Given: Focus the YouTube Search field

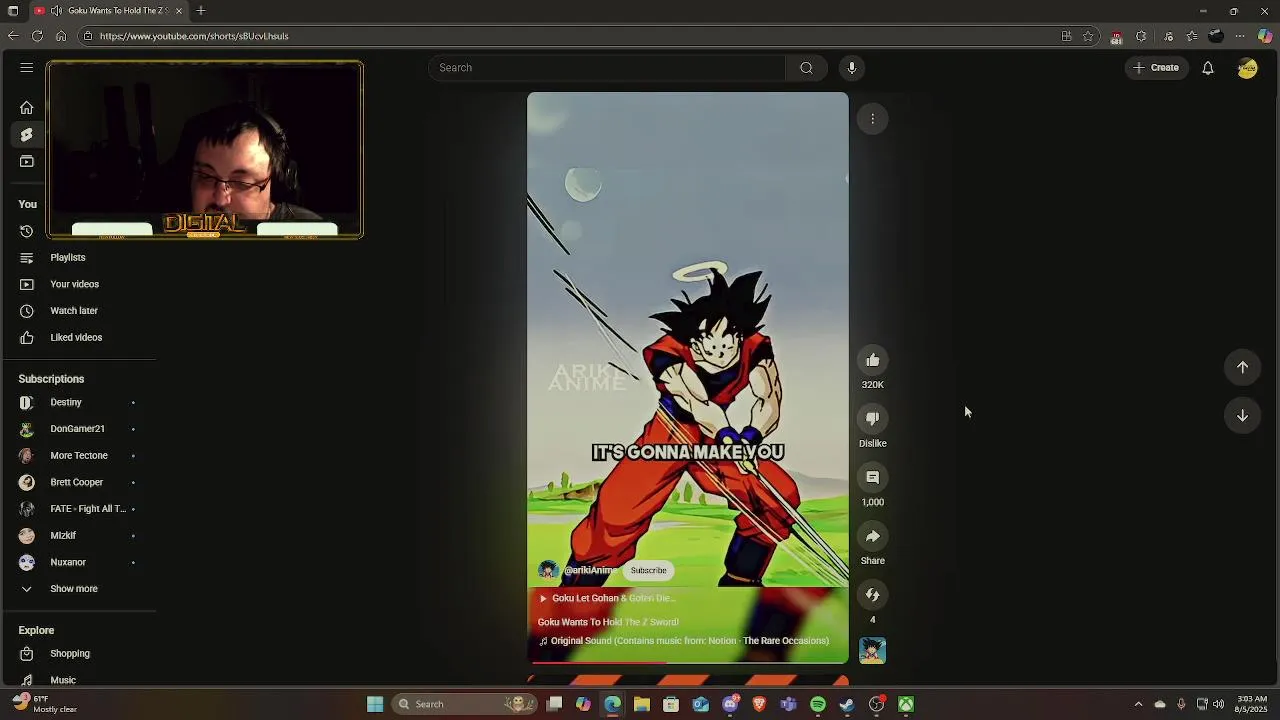Looking at the screenshot, I should tap(608, 68).
